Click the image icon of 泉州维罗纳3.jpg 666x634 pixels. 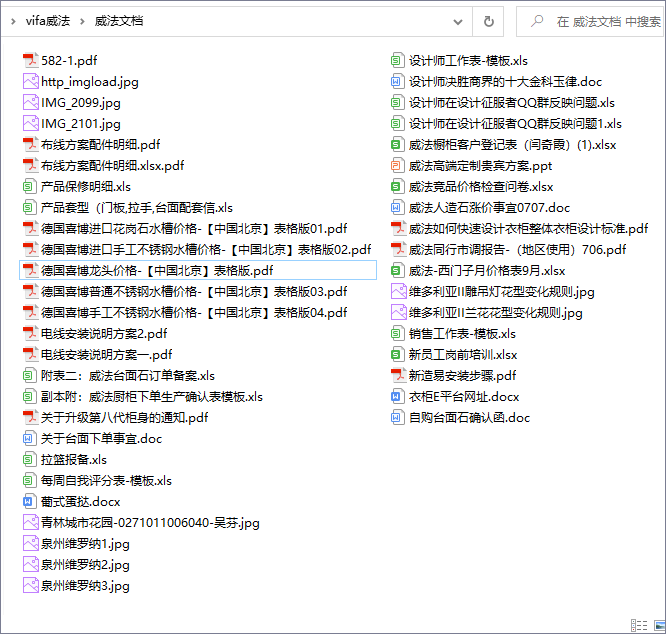(x=30, y=586)
